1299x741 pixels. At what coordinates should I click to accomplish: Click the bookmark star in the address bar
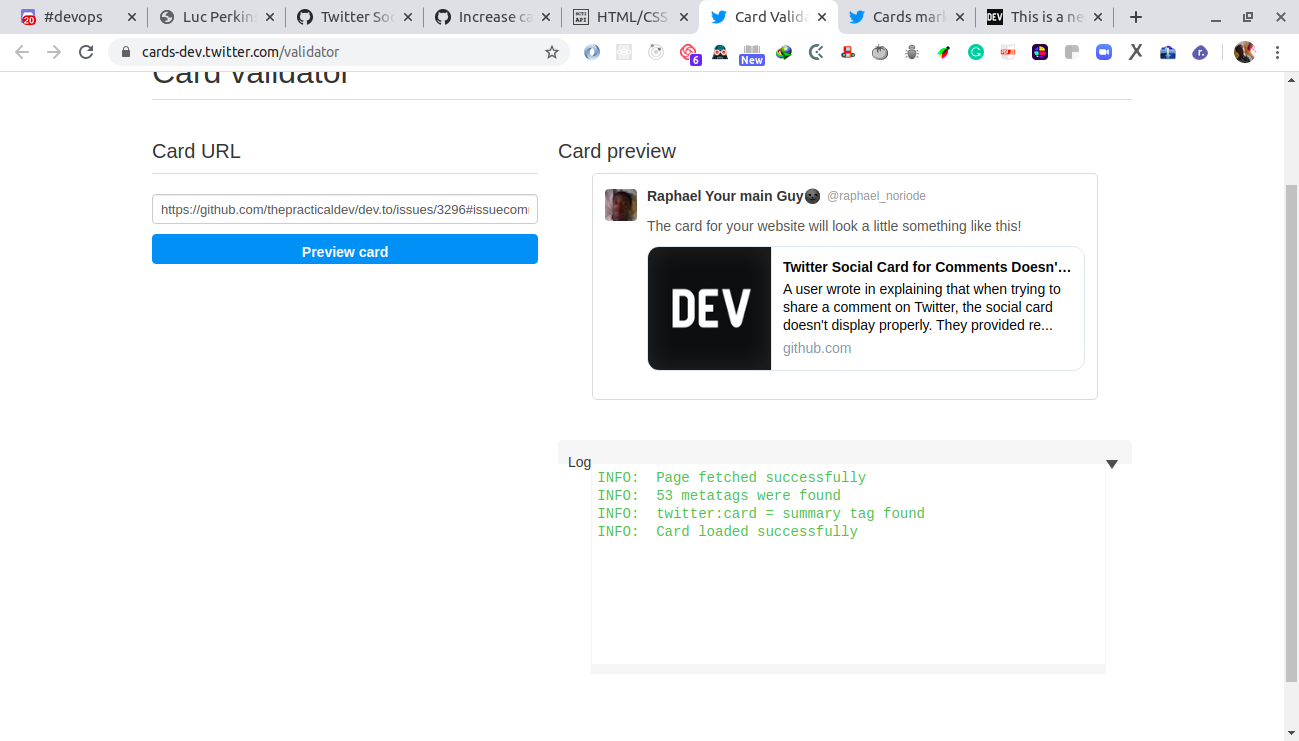(x=552, y=52)
